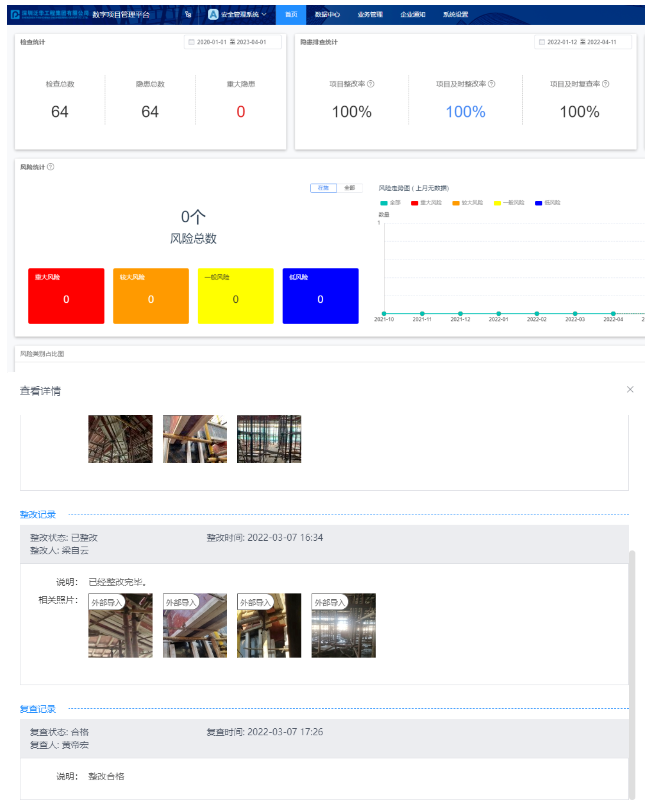The image size is (651, 806).
Task: Click help icon beside 项目及时整改率
Action: (492, 84)
